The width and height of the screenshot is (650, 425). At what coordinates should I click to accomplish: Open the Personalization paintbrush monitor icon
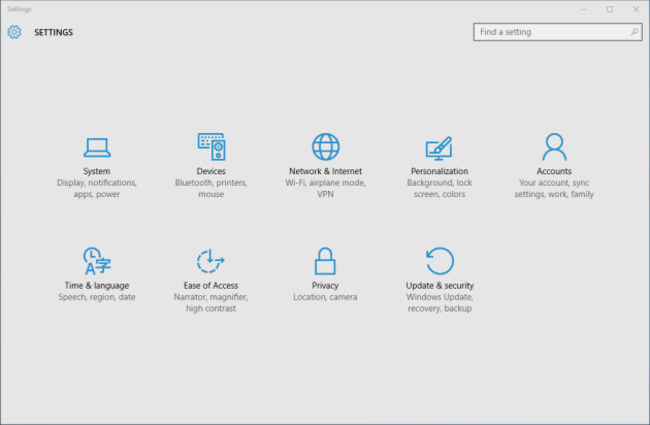tap(439, 148)
